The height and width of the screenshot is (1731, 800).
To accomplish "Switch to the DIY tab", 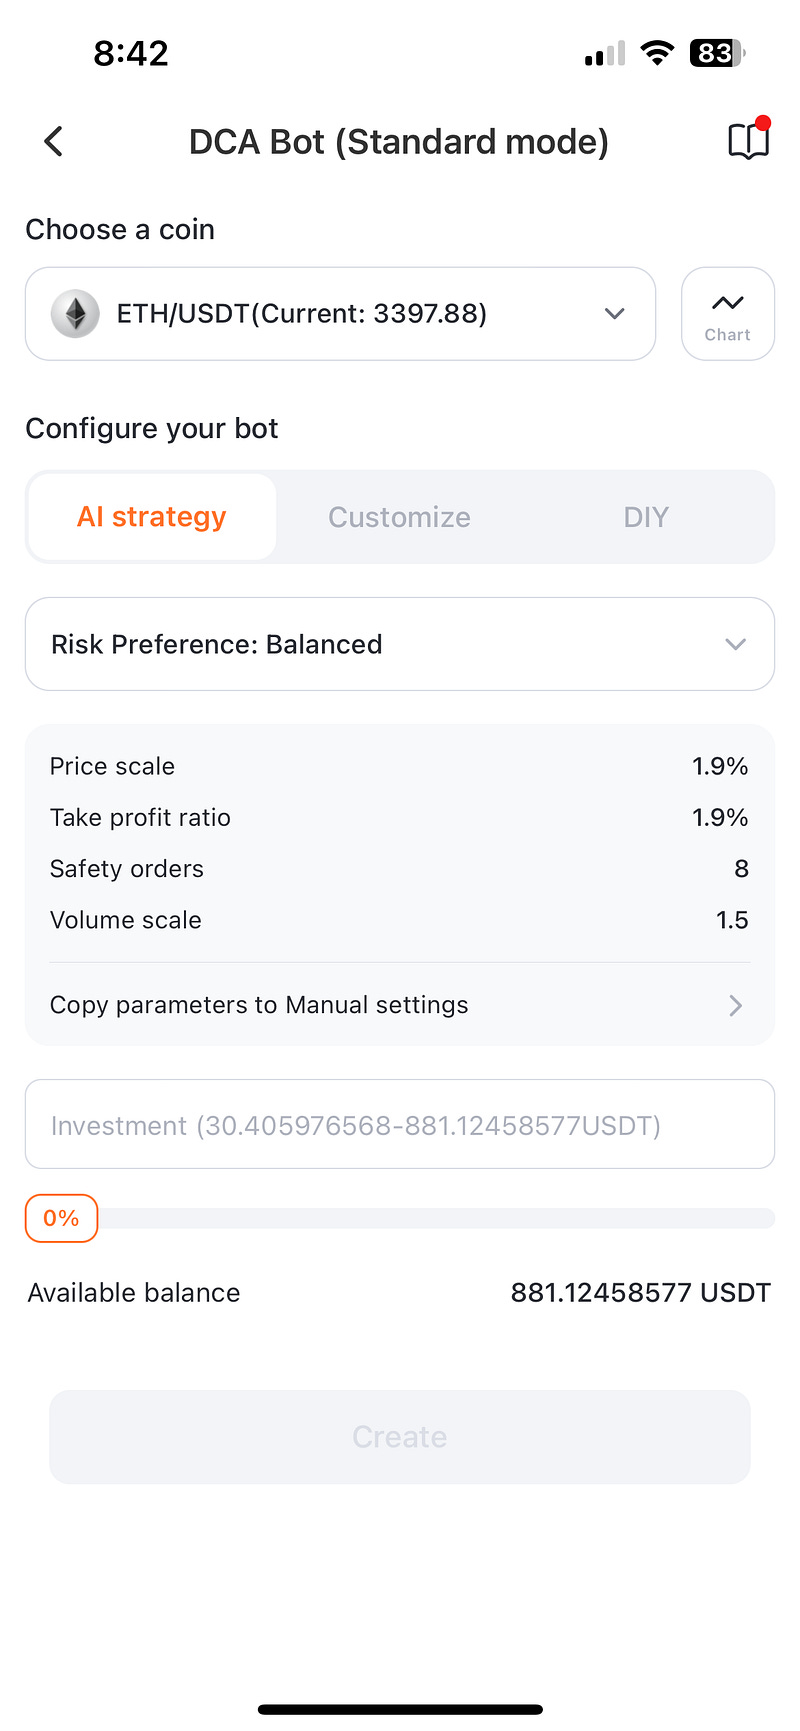I will 646,517.
